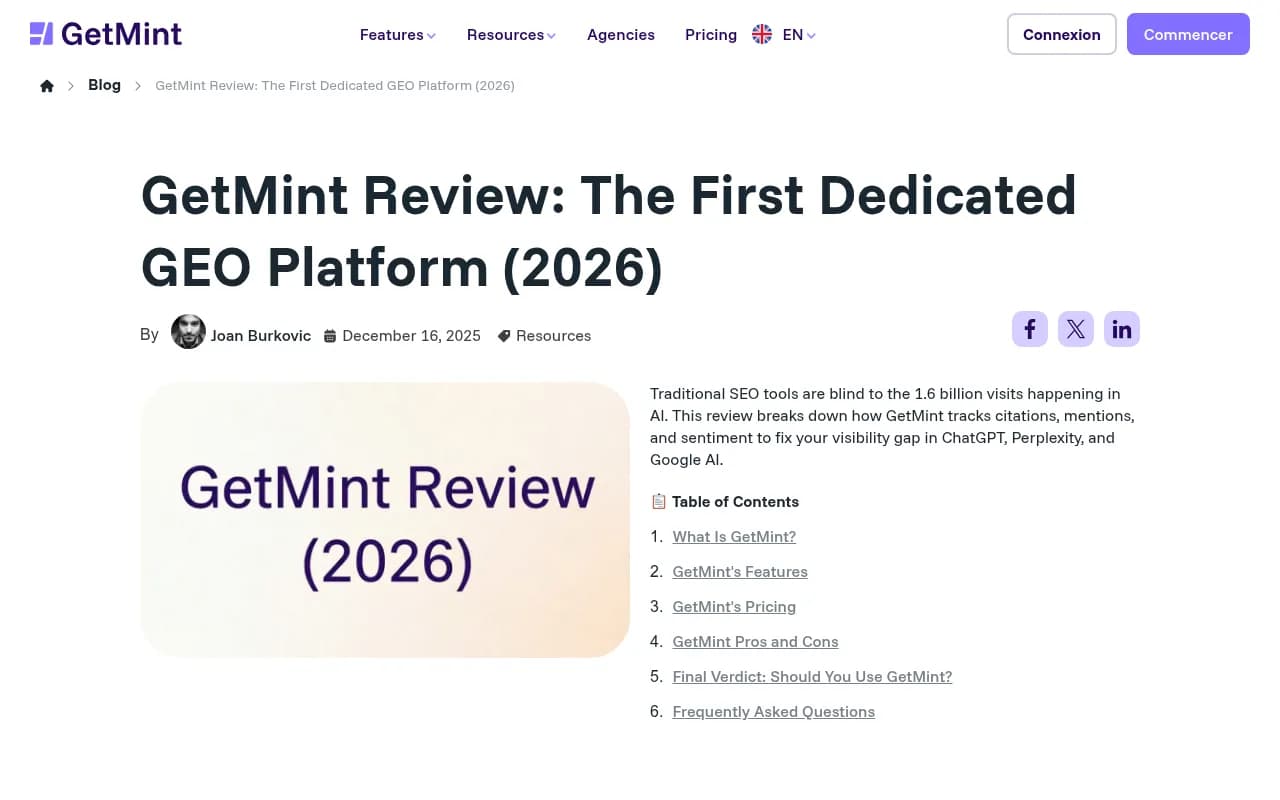The height and width of the screenshot is (800, 1280).
Task: Click the article title heading
Action: [608, 231]
